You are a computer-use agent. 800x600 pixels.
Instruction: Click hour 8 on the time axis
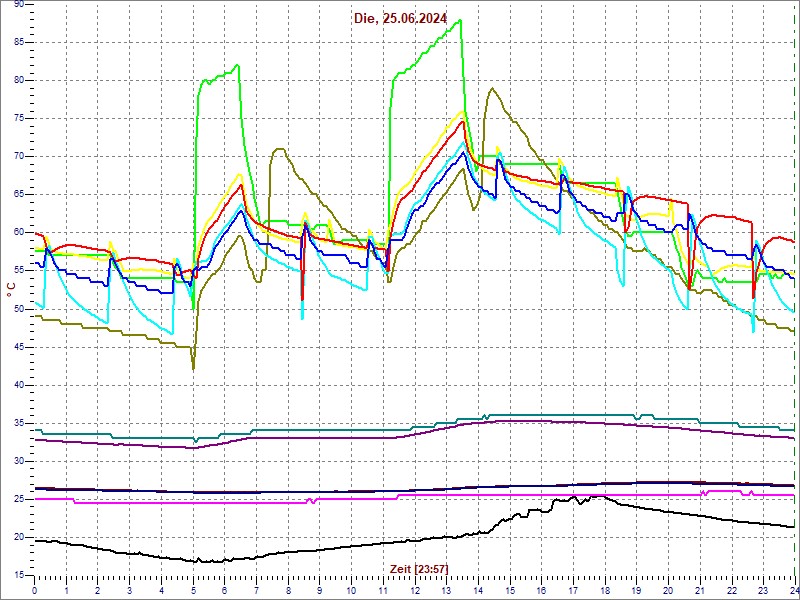tap(288, 591)
